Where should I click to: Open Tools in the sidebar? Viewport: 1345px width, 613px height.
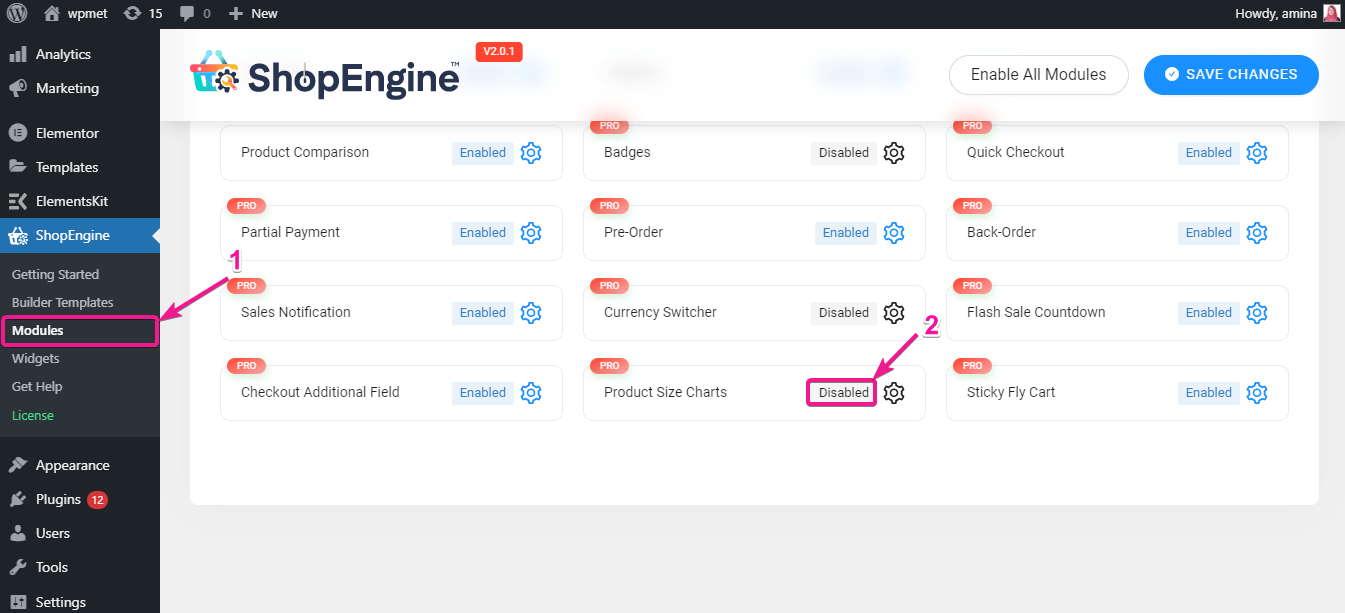(80, 567)
